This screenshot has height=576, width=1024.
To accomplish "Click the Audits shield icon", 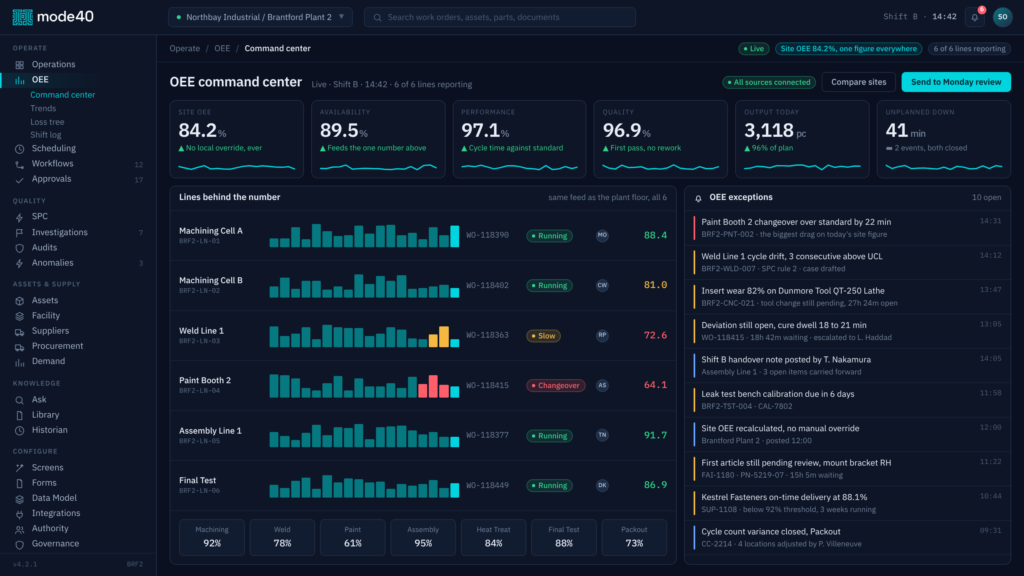I will click(x=20, y=248).
